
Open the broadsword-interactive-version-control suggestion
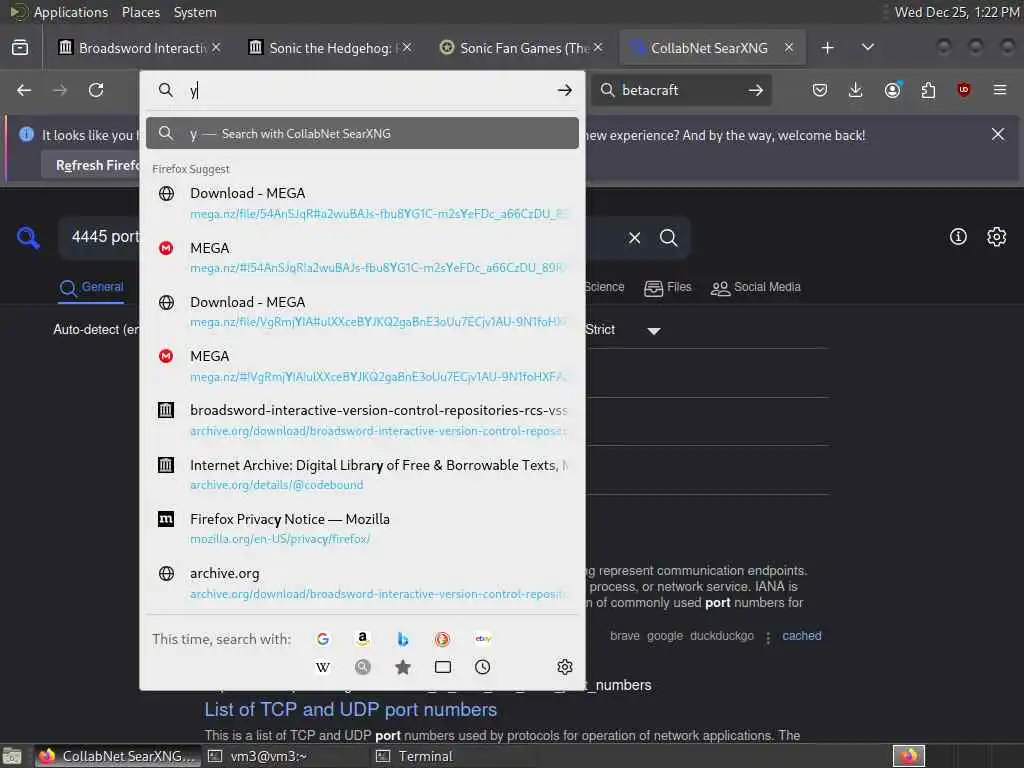point(362,420)
